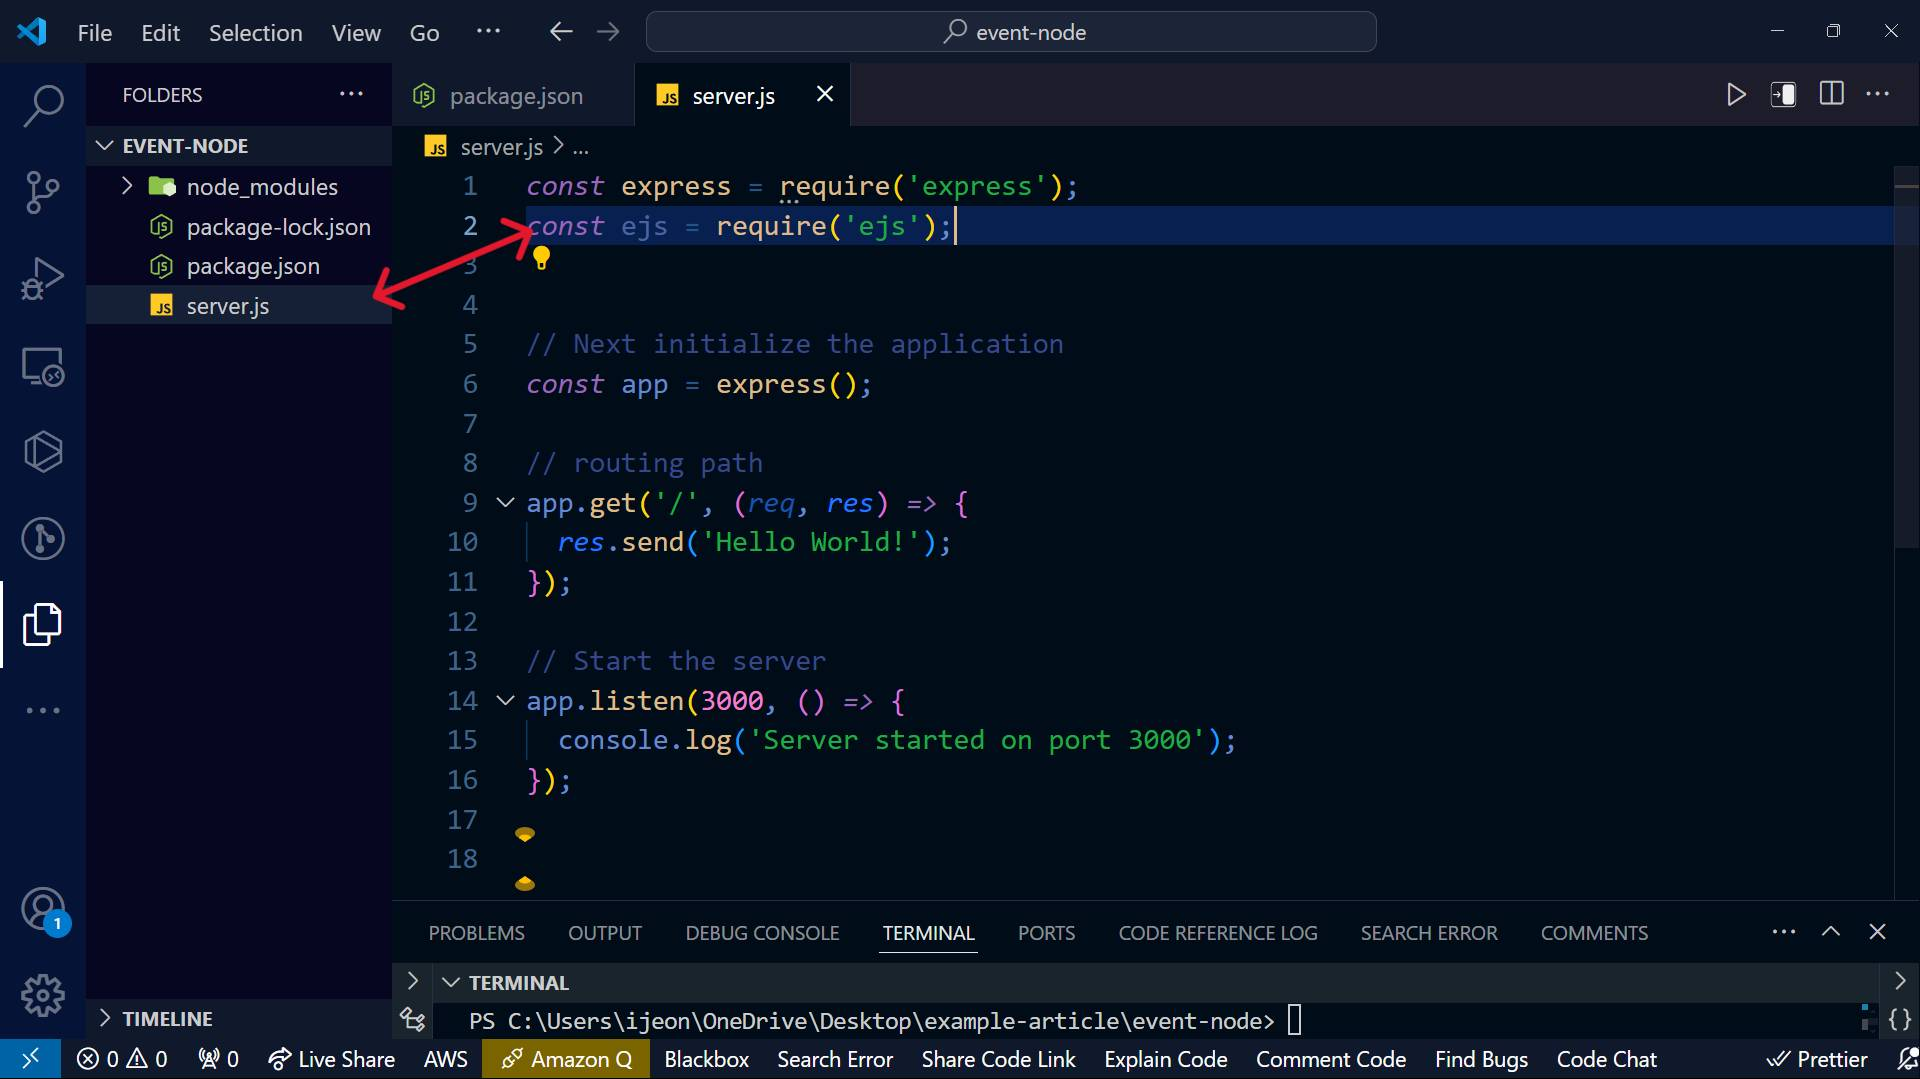Expand the node_modules folder
Image resolution: width=1920 pixels, height=1079 pixels.
(127, 186)
